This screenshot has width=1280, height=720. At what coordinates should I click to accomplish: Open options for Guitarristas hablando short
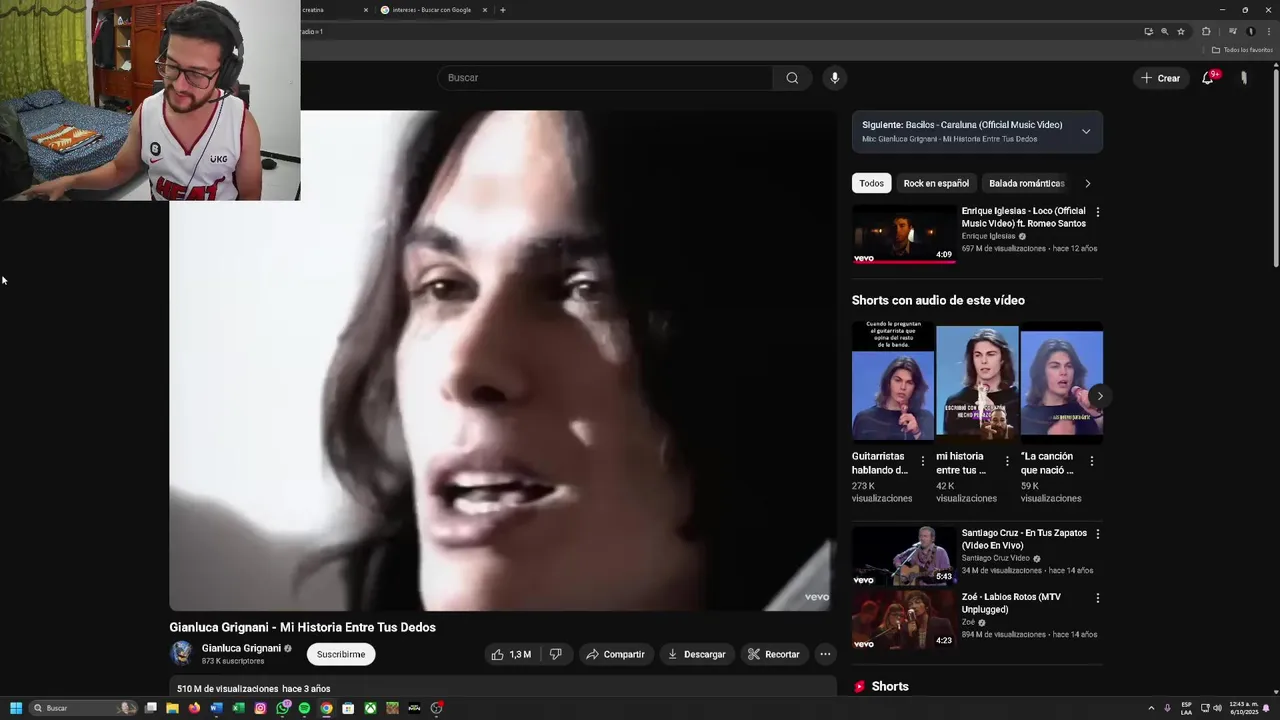point(923,461)
